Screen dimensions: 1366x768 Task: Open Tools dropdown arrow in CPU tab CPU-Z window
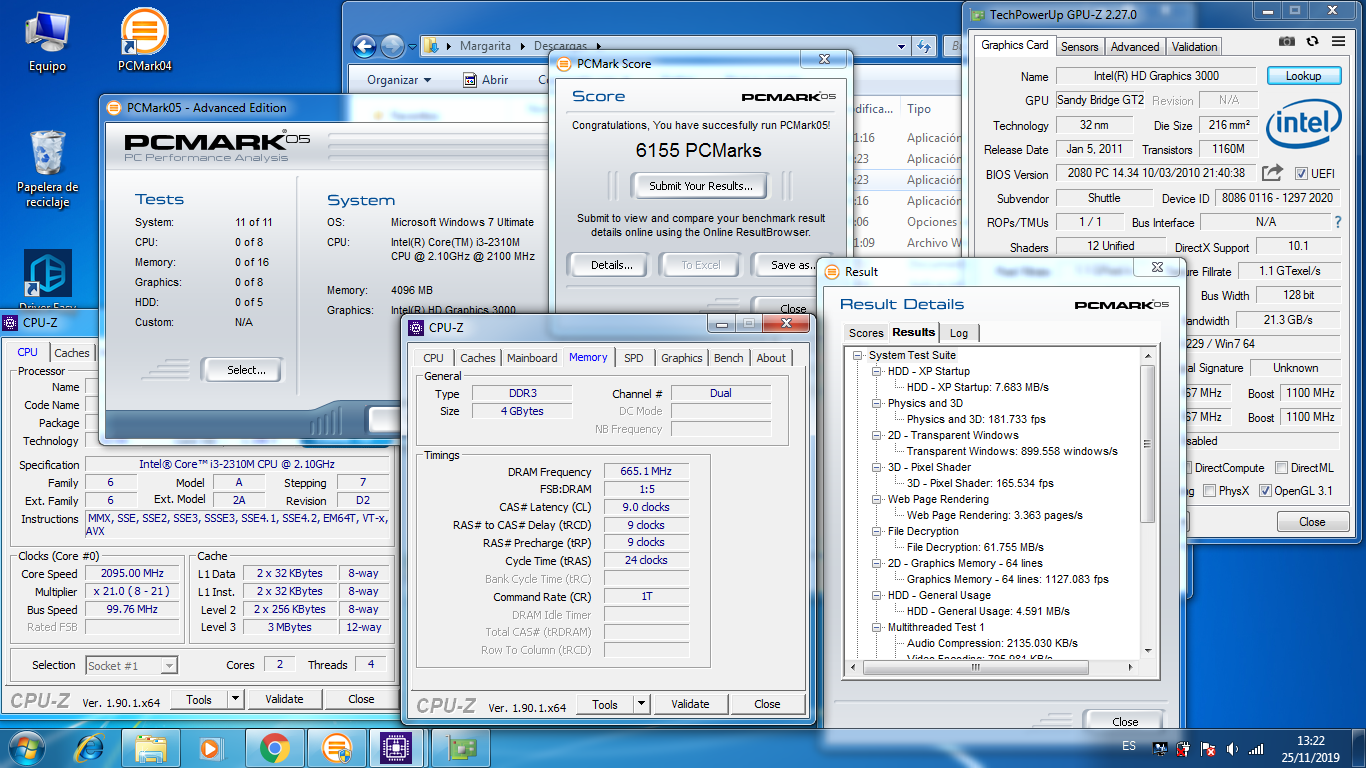(x=235, y=699)
